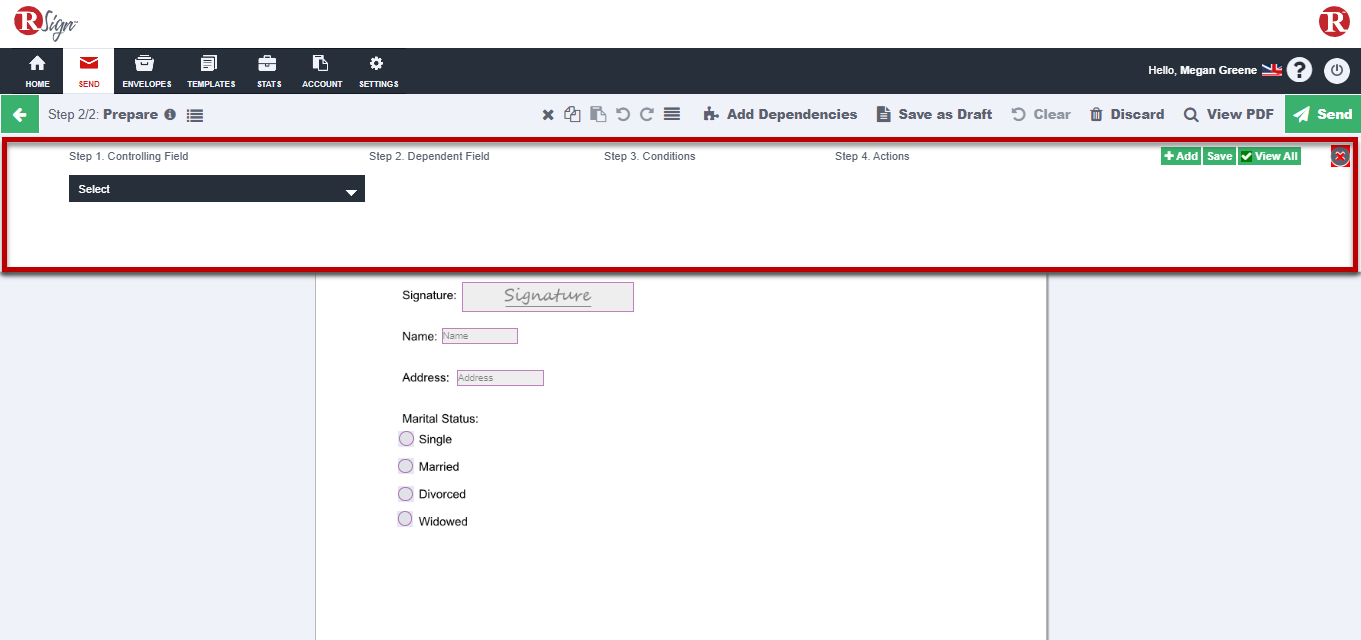Click the undo arrow icon
1361x640 pixels.
(623, 115)
